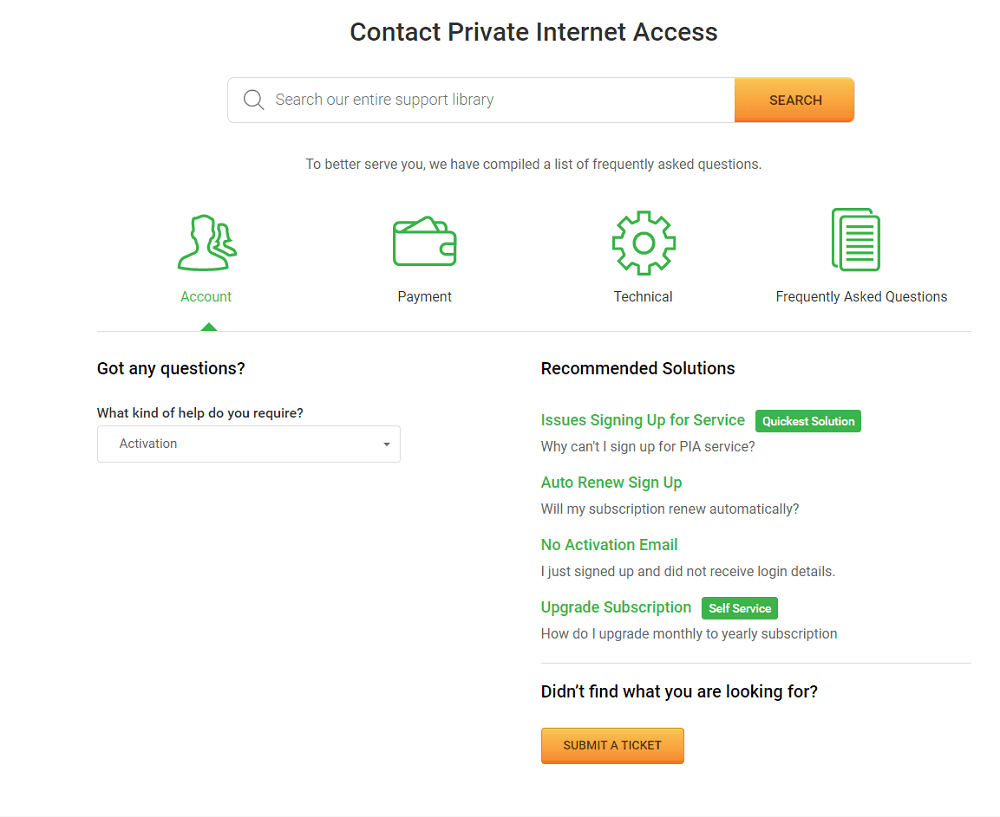Open the 'Auto Renew Sign Up' article
Viewport: 1000px width, 817px height.
coord(611,482)
